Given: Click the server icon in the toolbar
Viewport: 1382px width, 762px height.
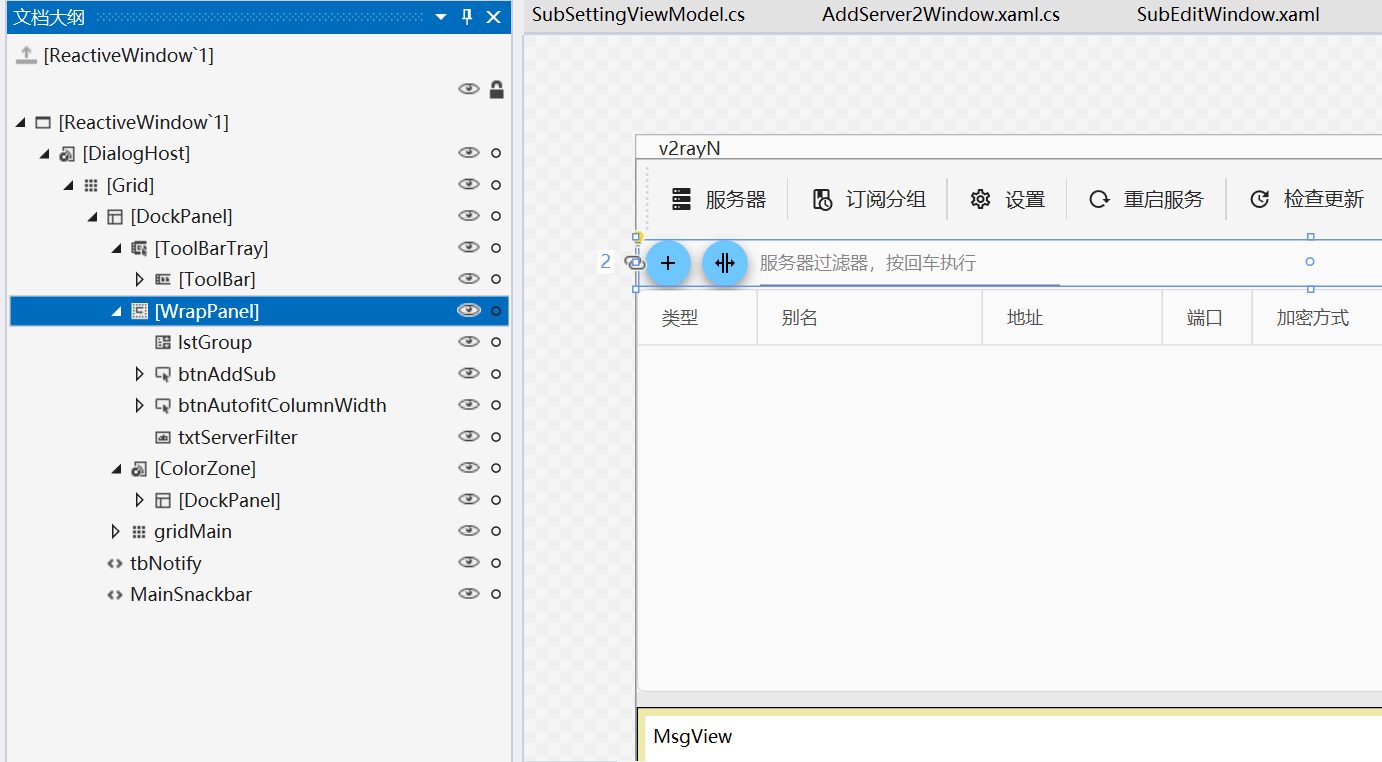Looking at the screenshot, I should click(682, 199).
